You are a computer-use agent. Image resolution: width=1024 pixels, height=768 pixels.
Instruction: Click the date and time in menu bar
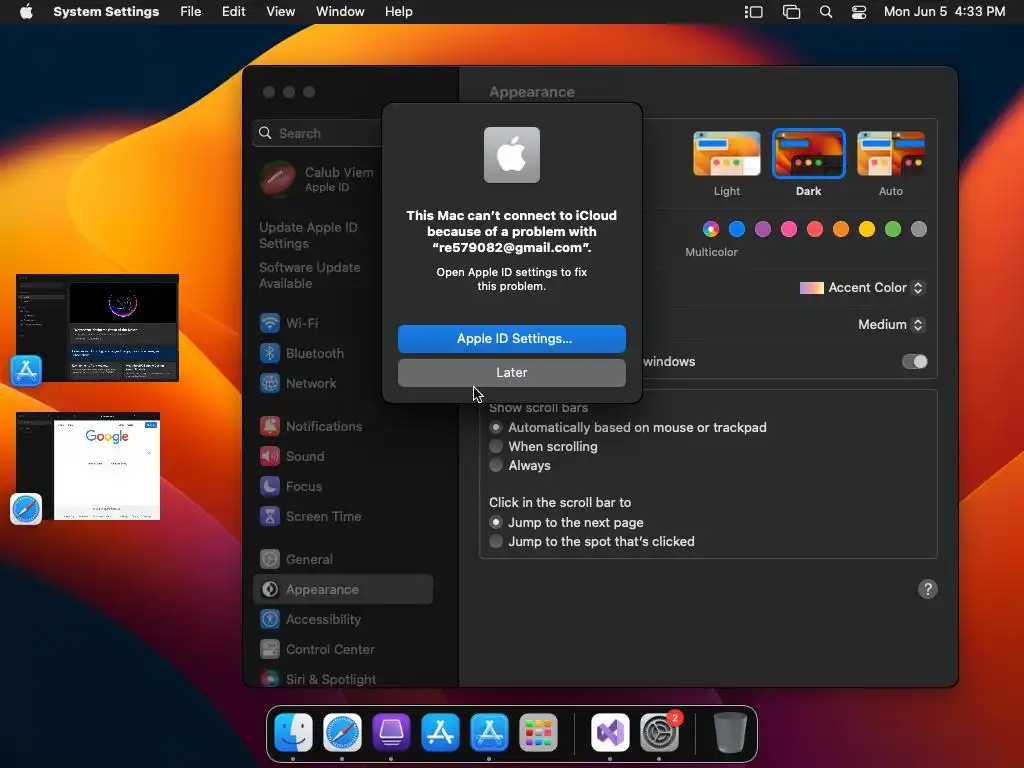click(x=944, y=12)
